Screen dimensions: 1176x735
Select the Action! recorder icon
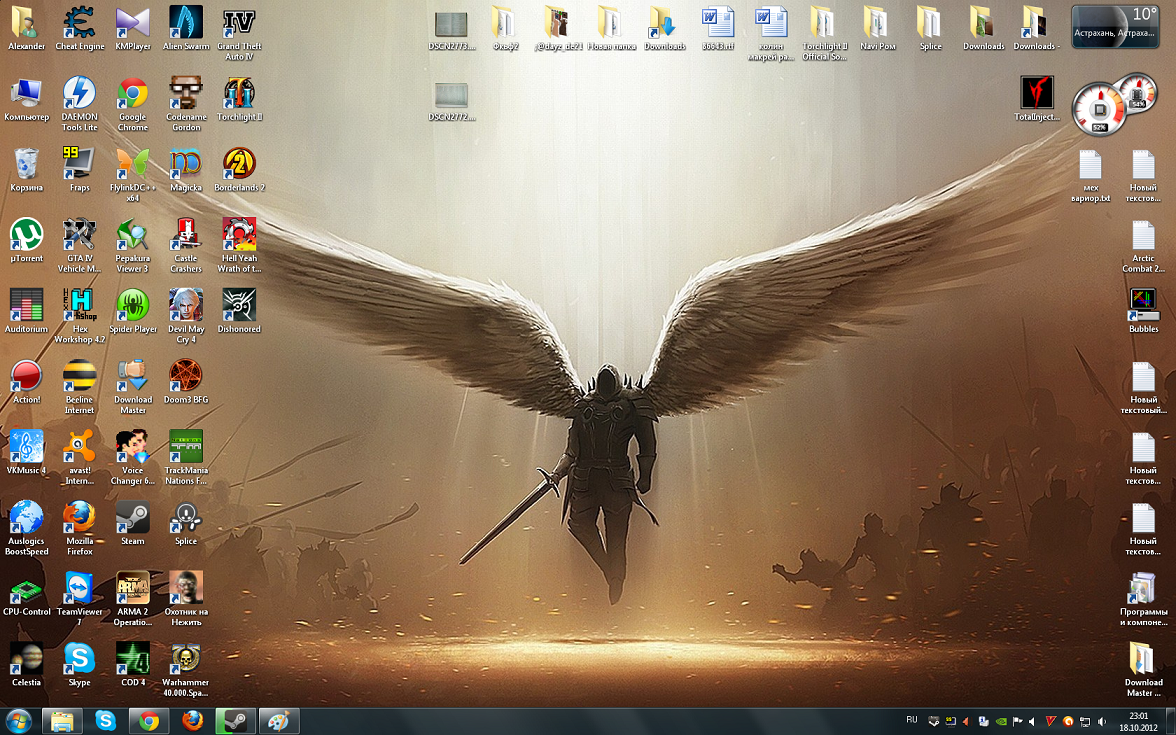point(26,381)
